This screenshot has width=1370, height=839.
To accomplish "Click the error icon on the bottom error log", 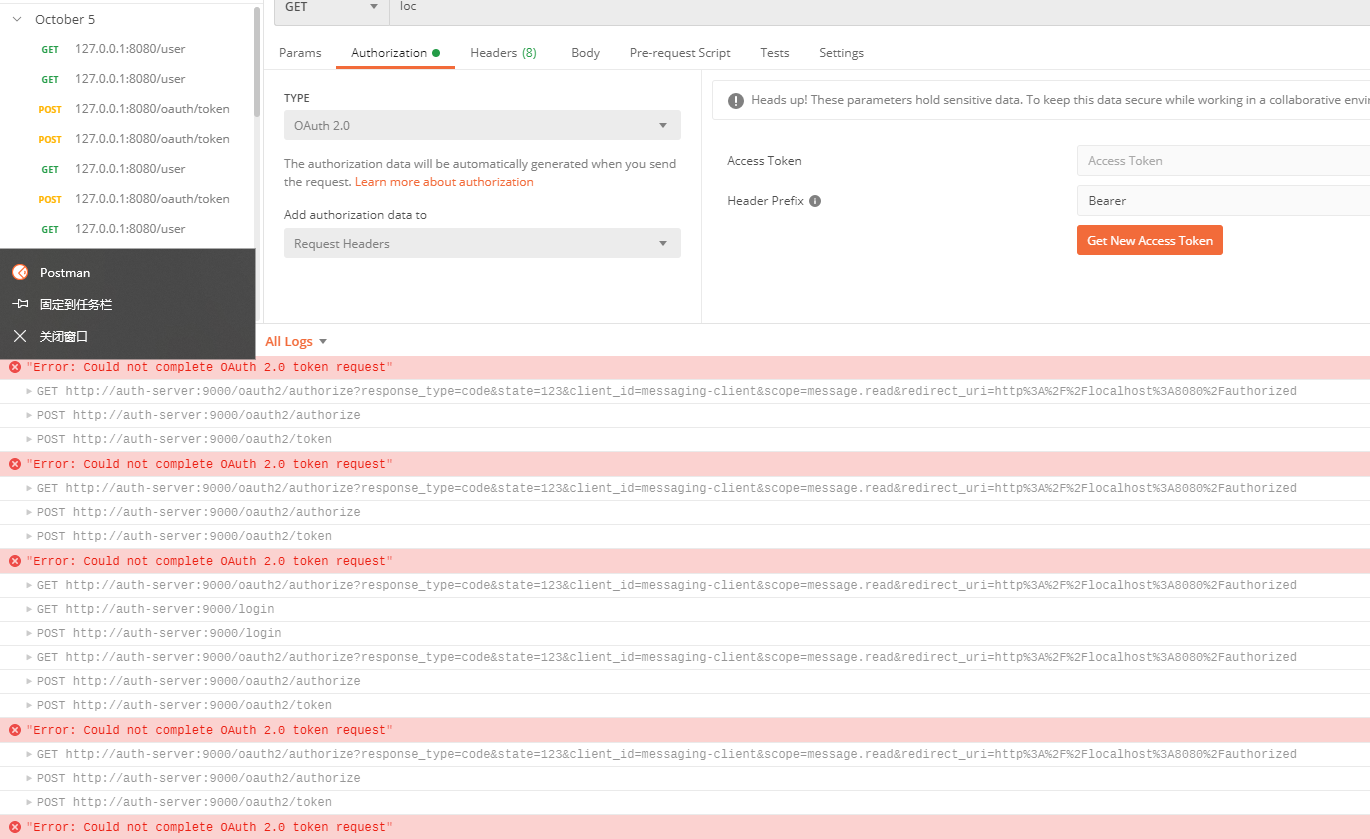I will click(14, 827).
